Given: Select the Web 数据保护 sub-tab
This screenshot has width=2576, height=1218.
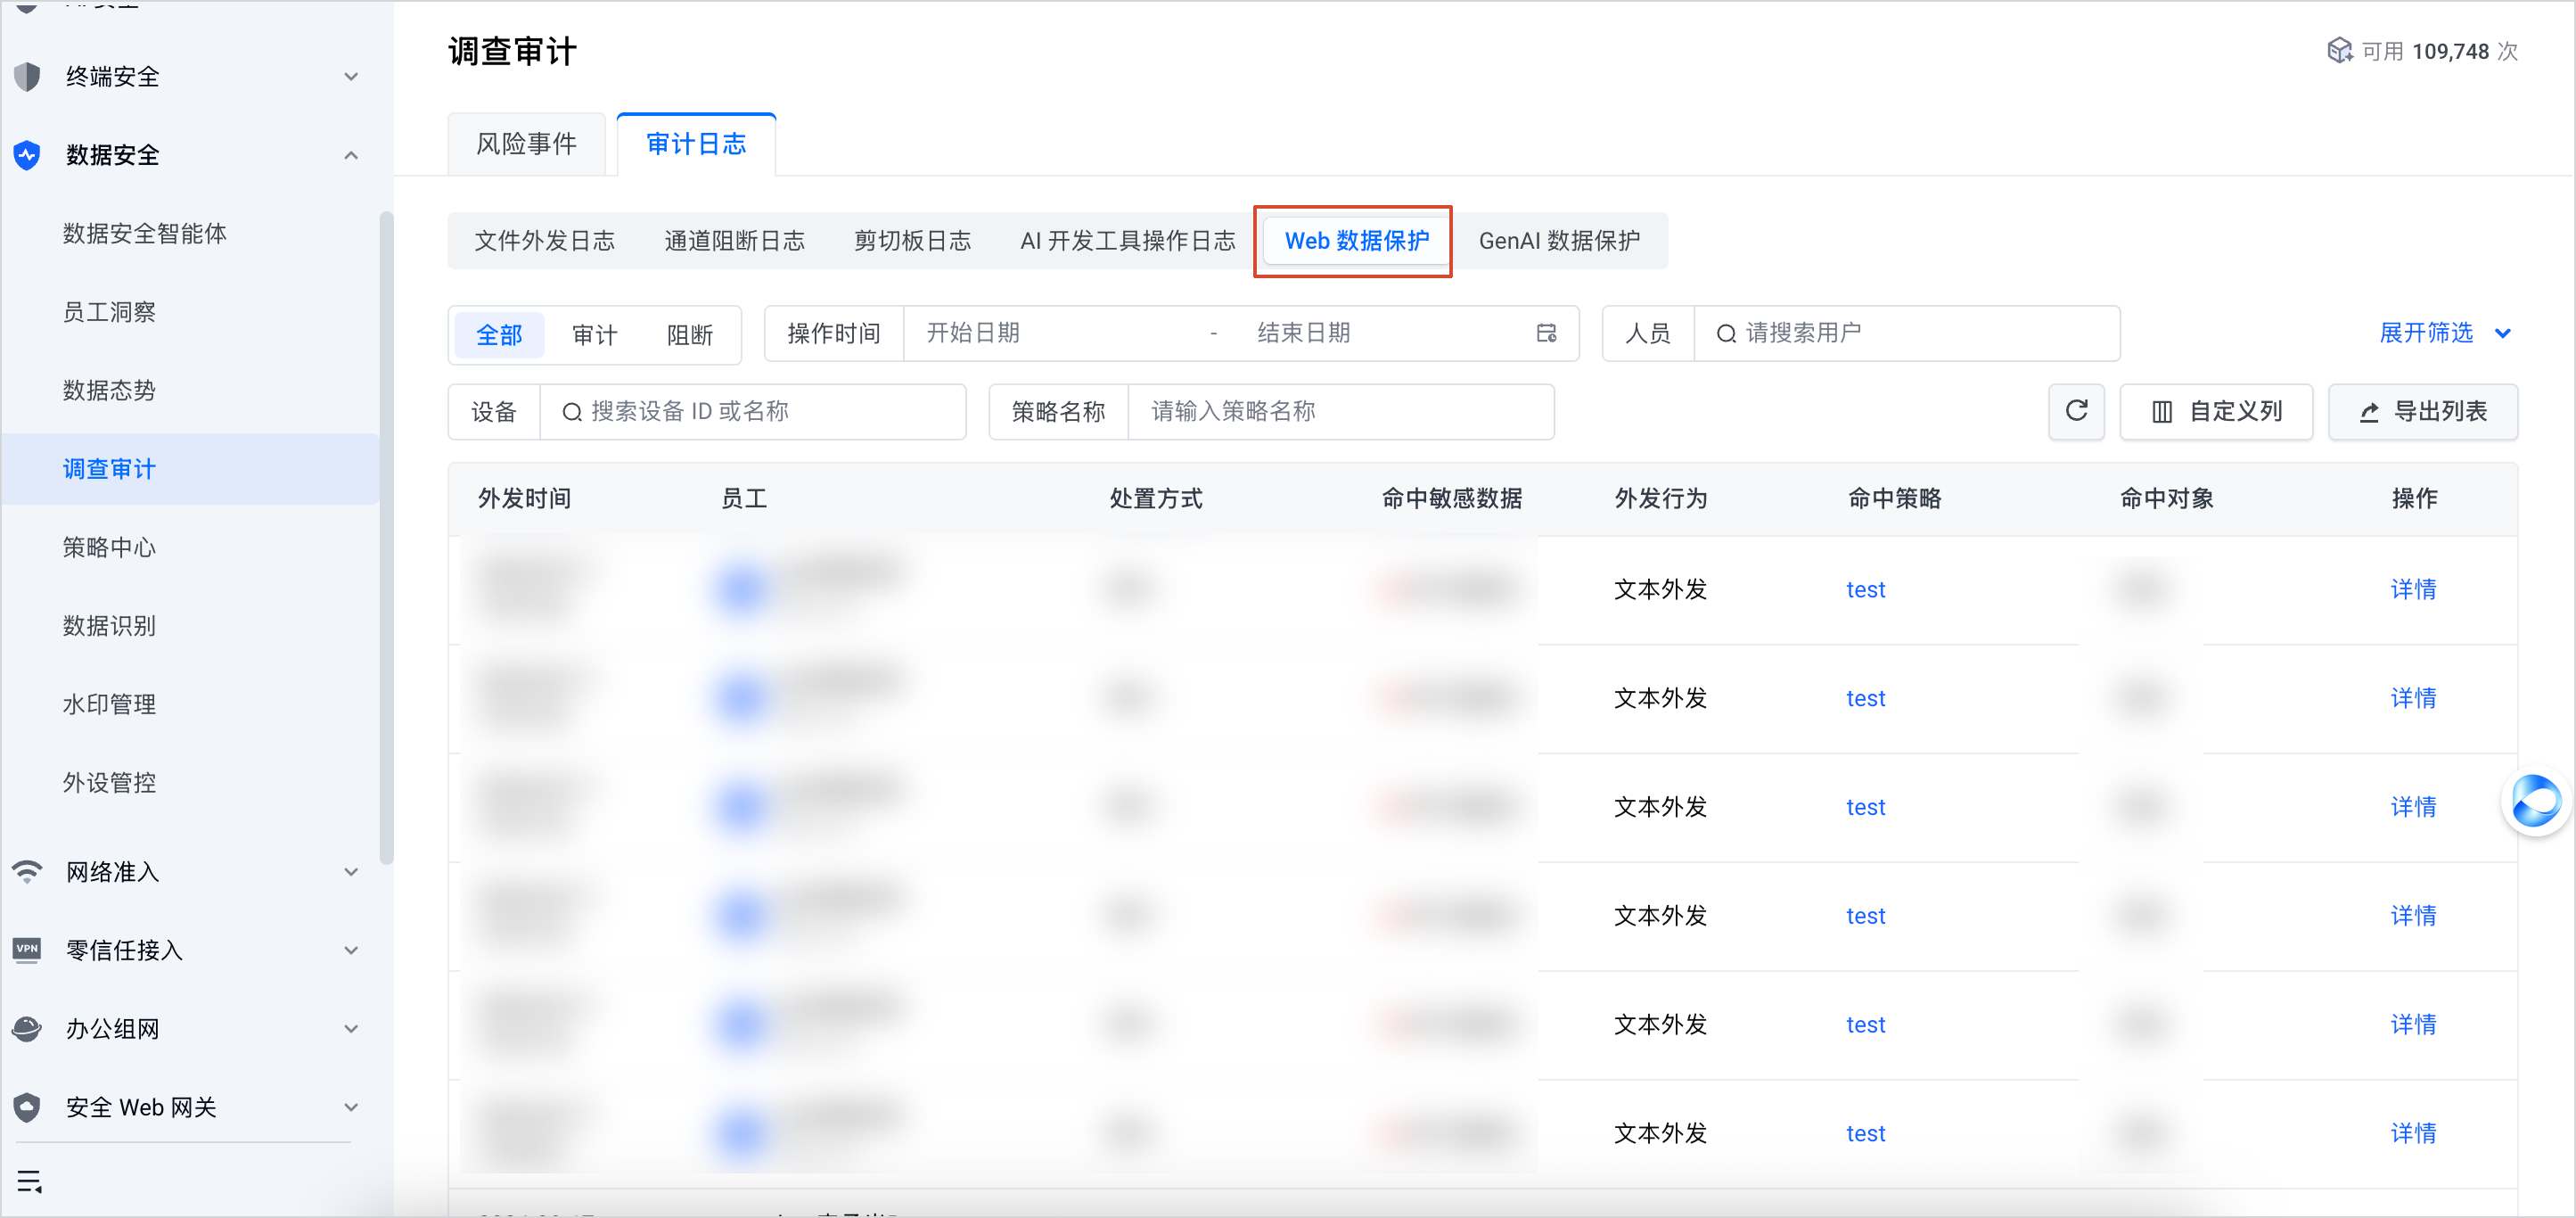Looking at the screenshot, I should pos(1357,241).
